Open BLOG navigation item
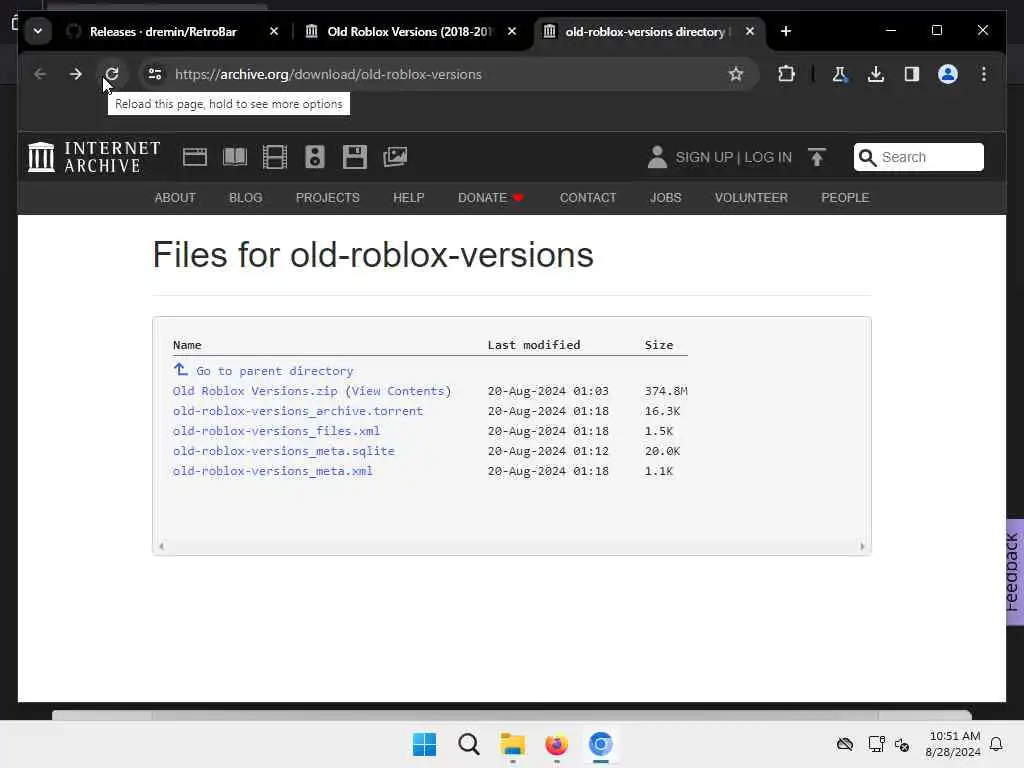This screenshot has height=768, width=1024. coord(246,197)
